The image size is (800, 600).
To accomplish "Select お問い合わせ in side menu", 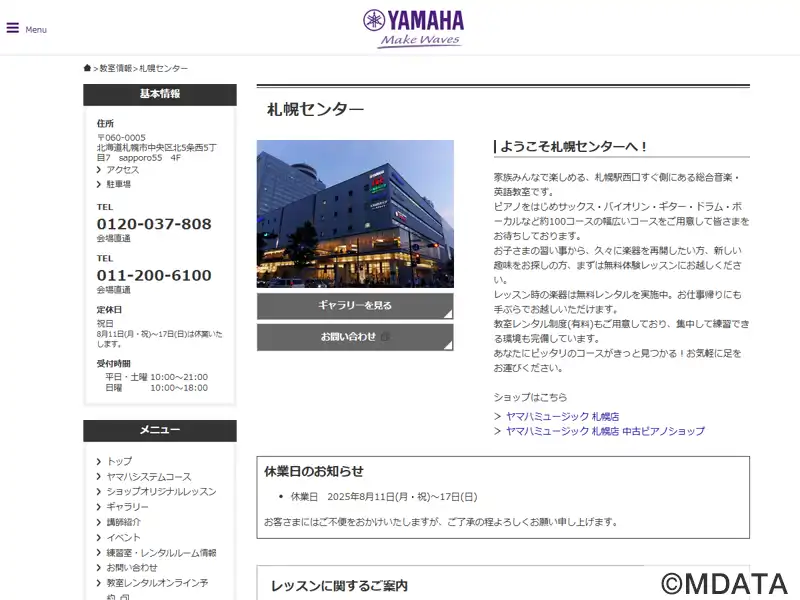I will coord(132,567).
